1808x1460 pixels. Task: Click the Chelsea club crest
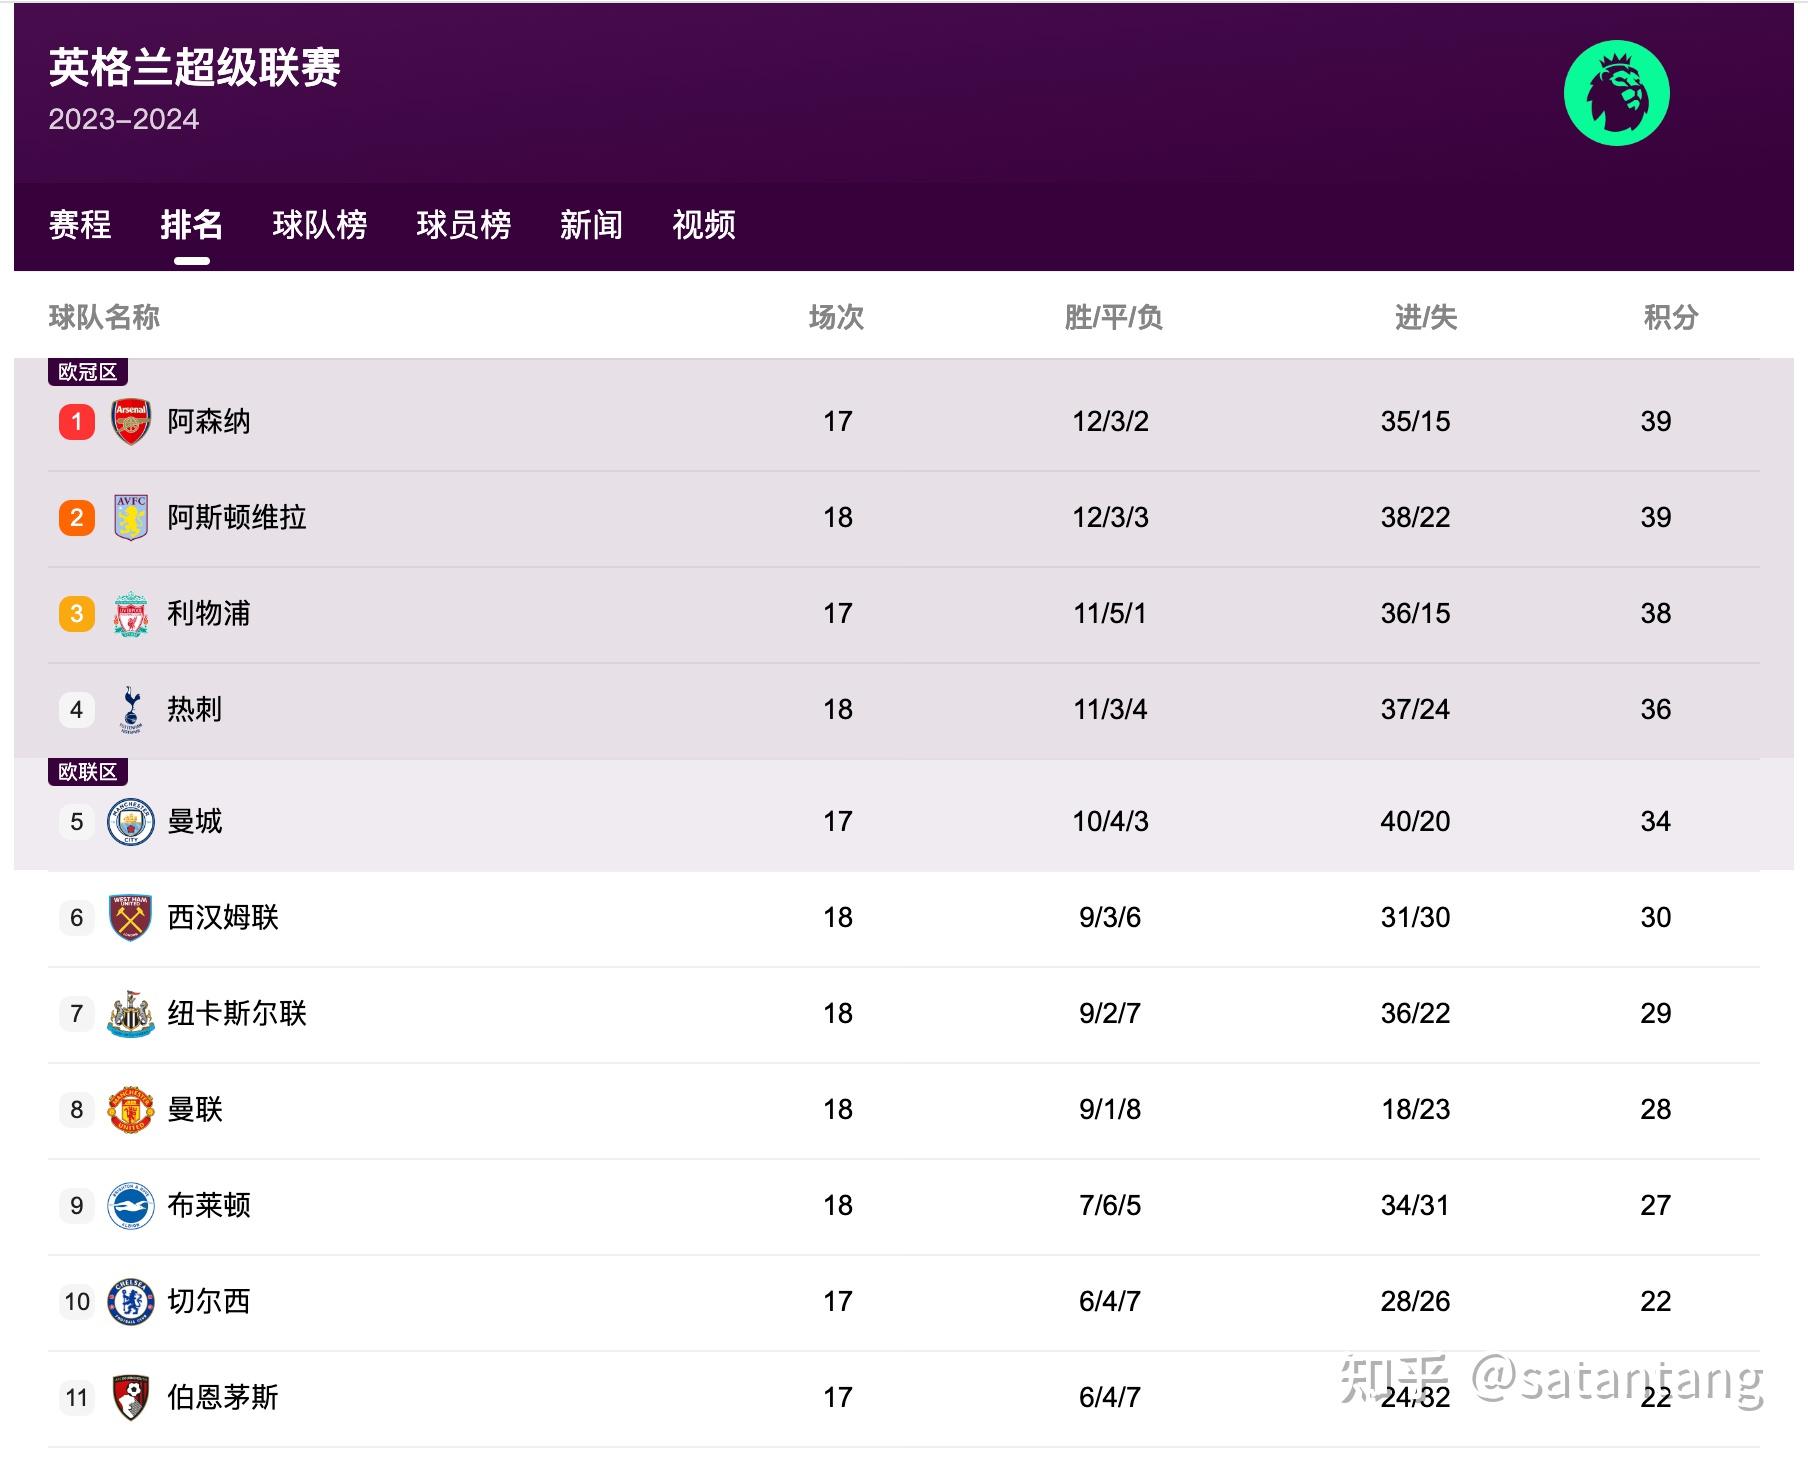(129, 1301)
